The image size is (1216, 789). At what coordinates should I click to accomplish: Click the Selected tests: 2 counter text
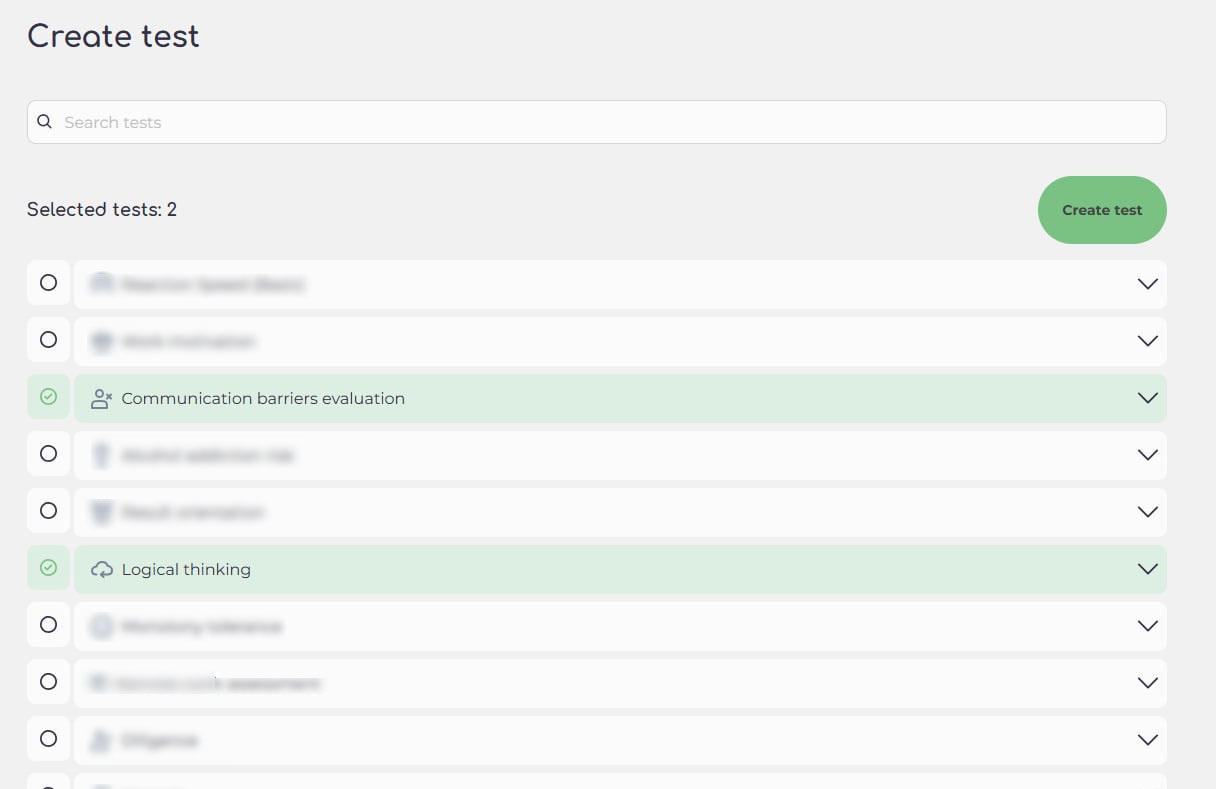pyautogui.click(x=102, y=209)
